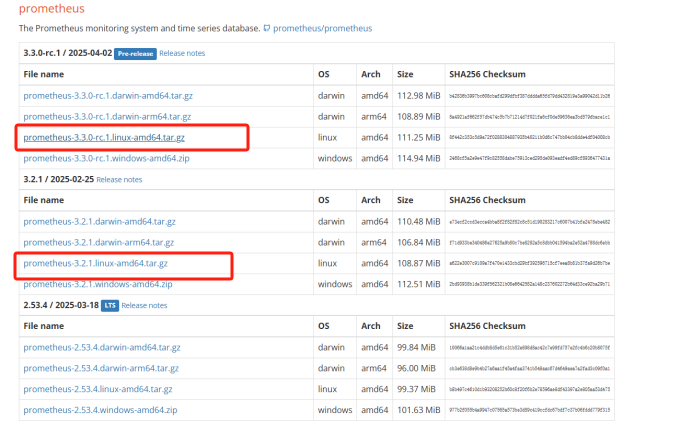Viewport: 692px width, 436px height.
Task: Click the 101.63 MiB size cell
Action: pos(418,410)
